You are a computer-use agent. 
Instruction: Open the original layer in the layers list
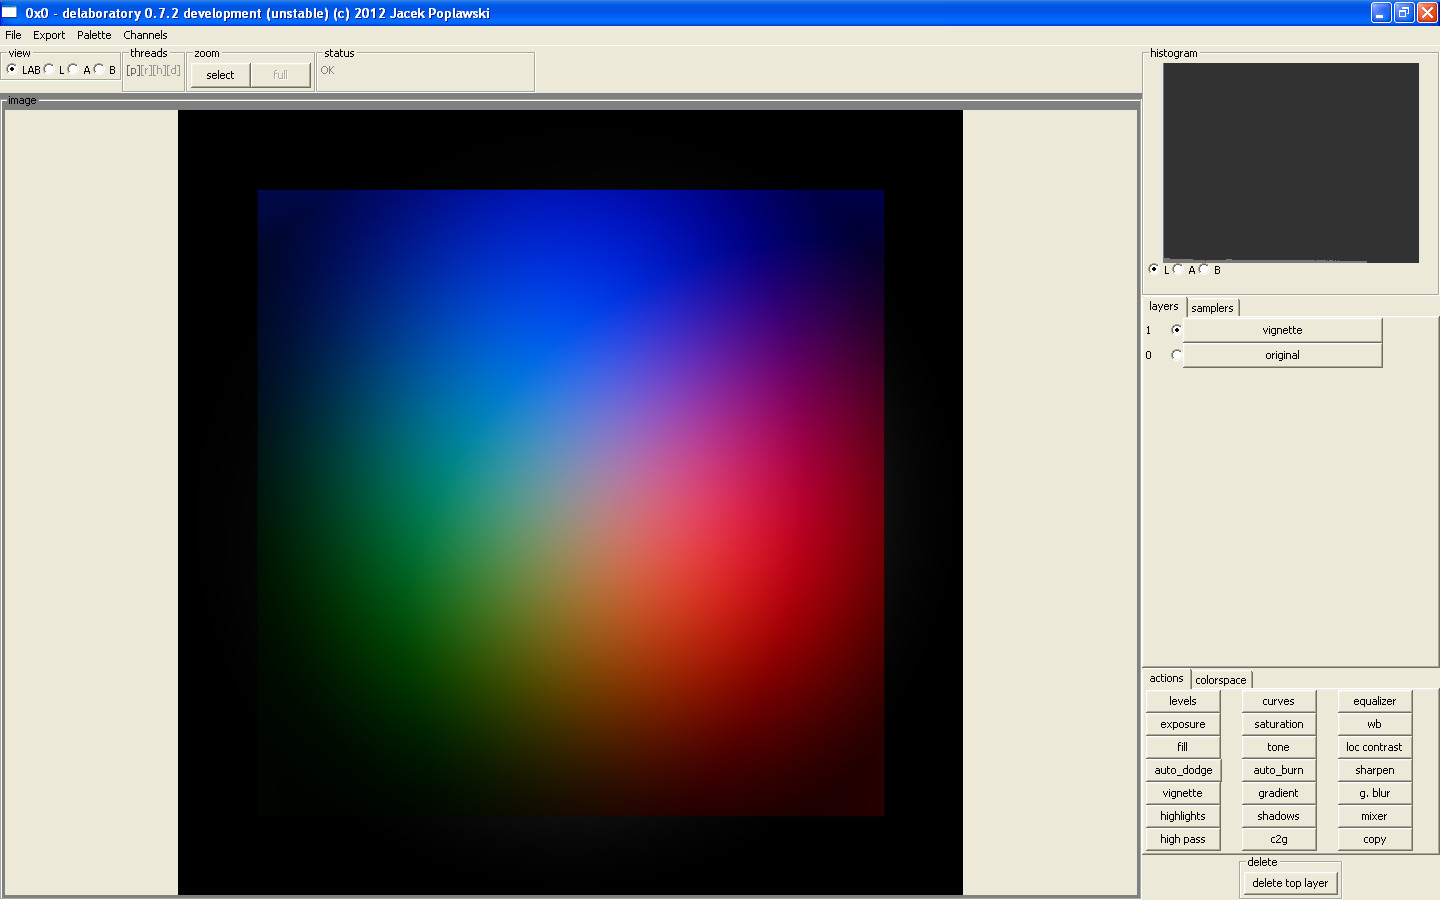1282,355
